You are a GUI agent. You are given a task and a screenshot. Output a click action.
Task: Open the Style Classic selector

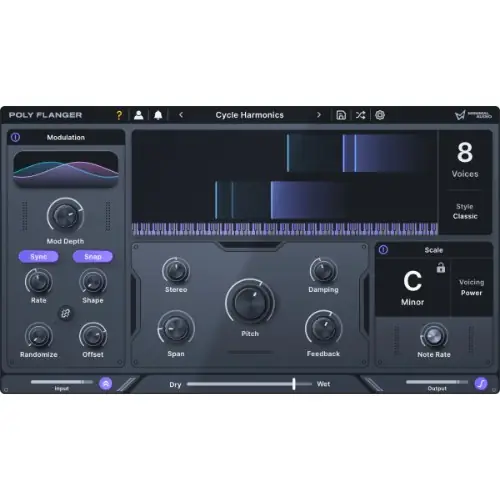click(x=465, y=211)
